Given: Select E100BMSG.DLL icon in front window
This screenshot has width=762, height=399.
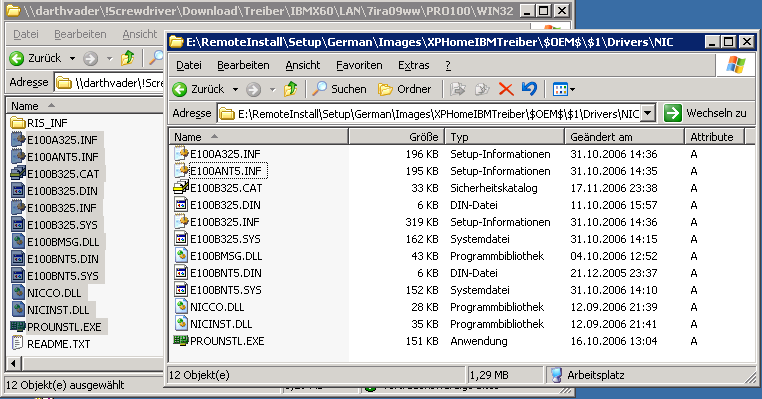Looking at the screenshot, I should pyautogui.click(x=181, y=256).
